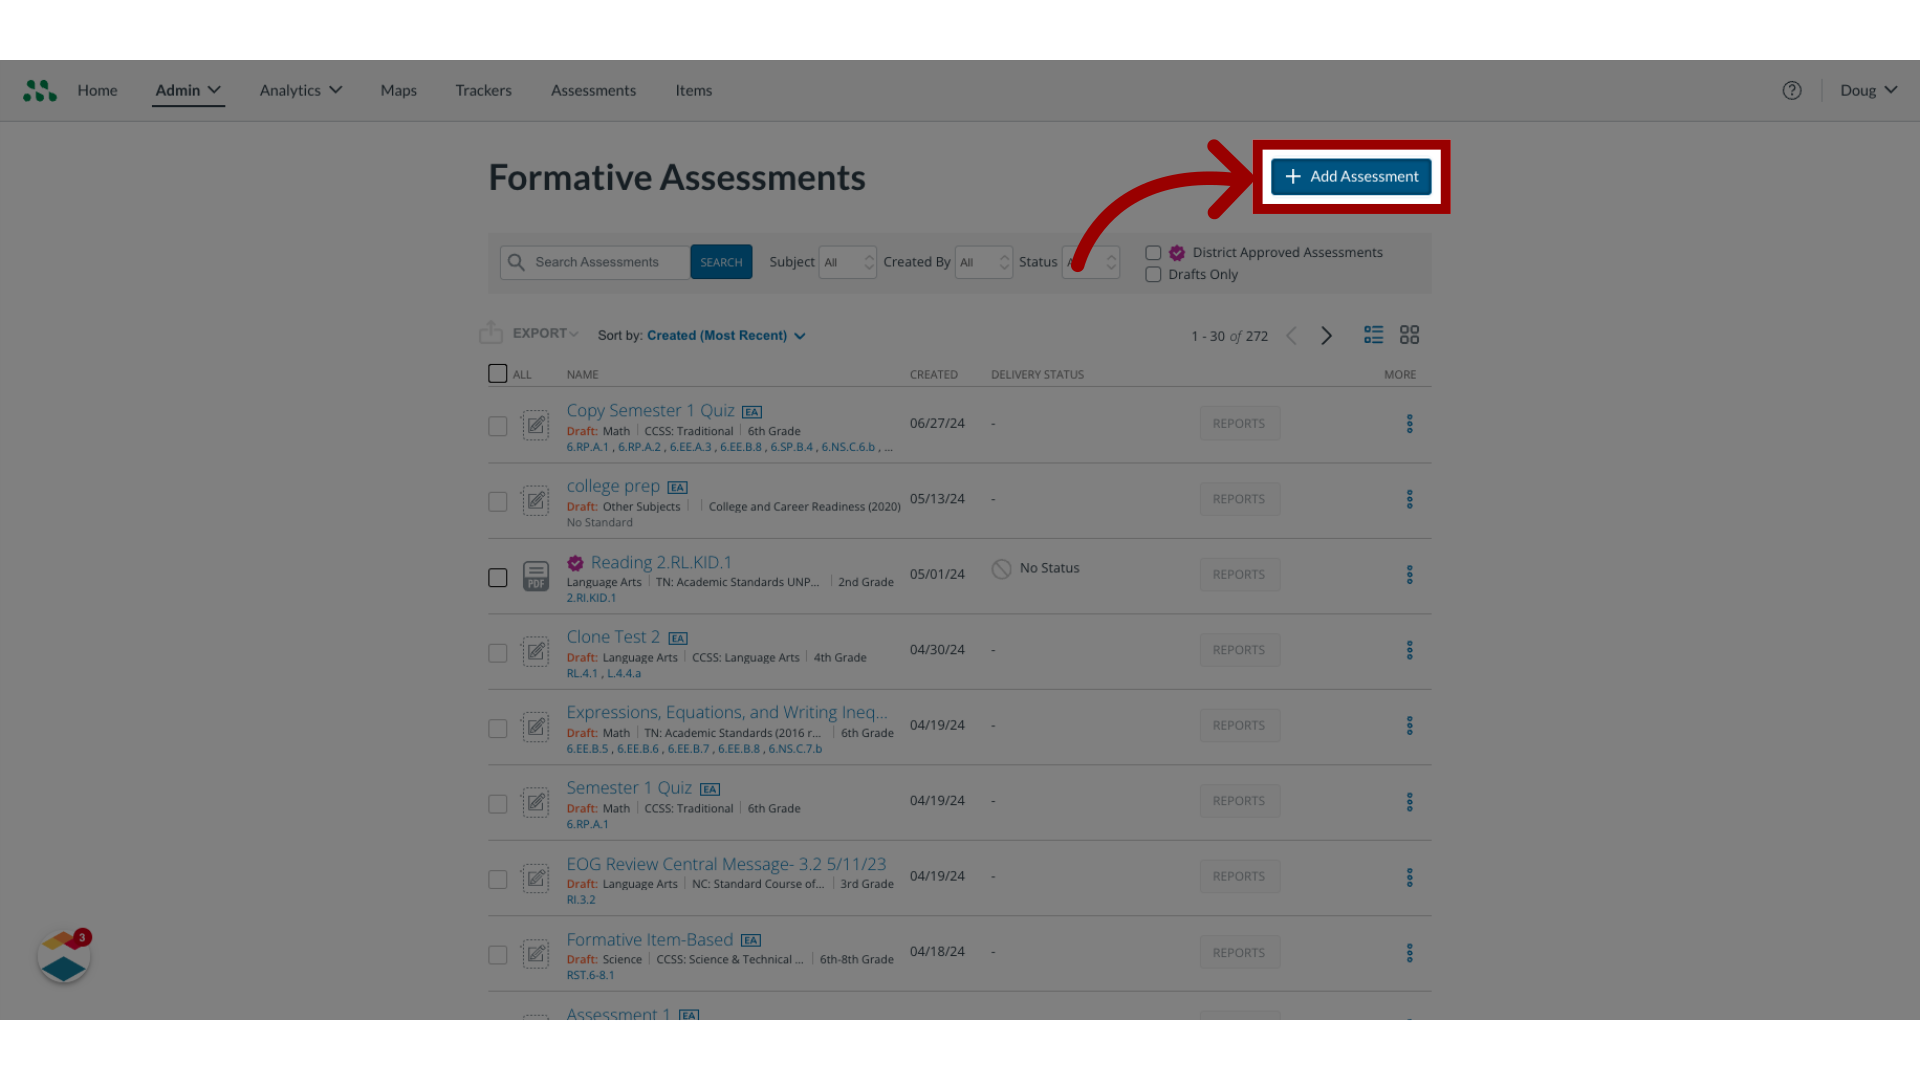Click the Analytics menu item
Image resolution: width=1920 pixels, height=1080 pixels.
pos(299,90)
